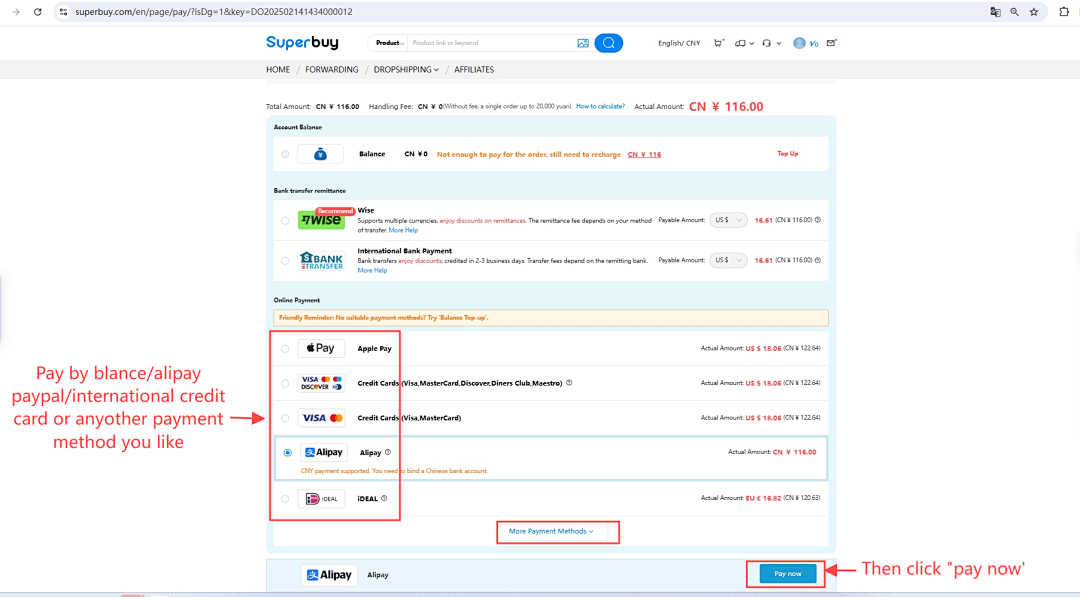Viewport: 1080px width, 597px height.
Task: Open the messages envelope icon
Action: [x=831, y=43]
